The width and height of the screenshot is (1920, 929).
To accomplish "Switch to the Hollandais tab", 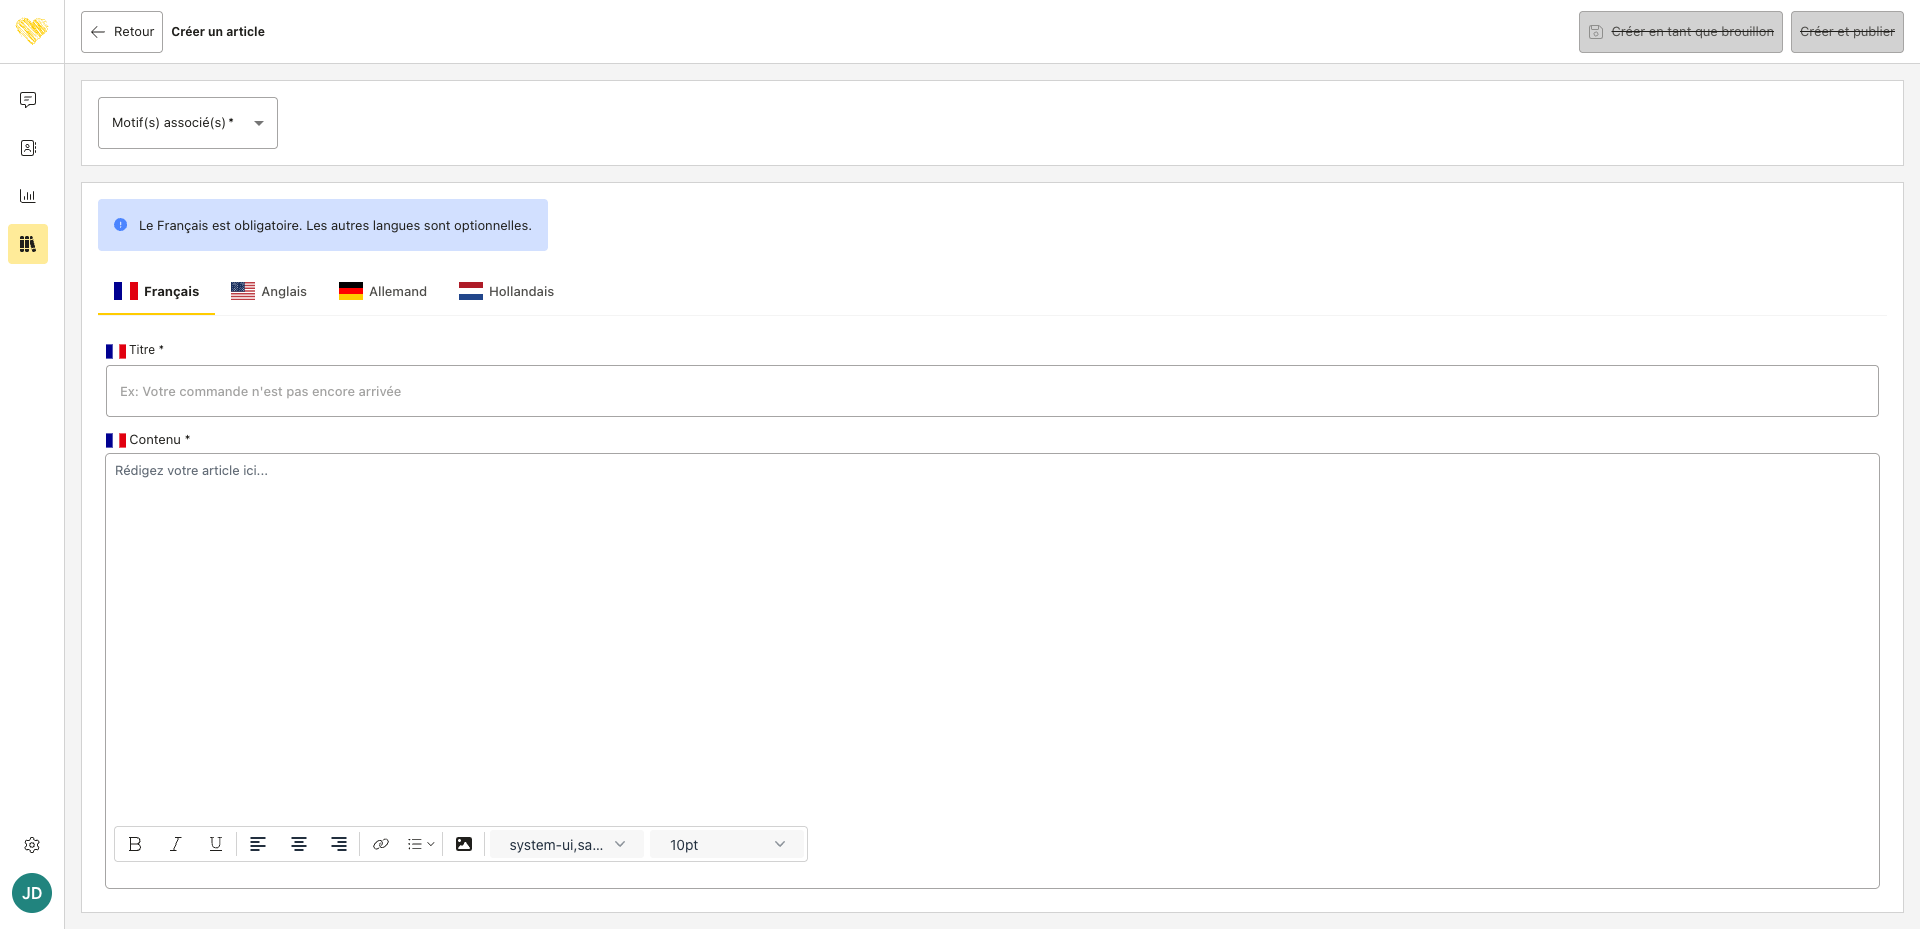I will click(x=506, y=291).
